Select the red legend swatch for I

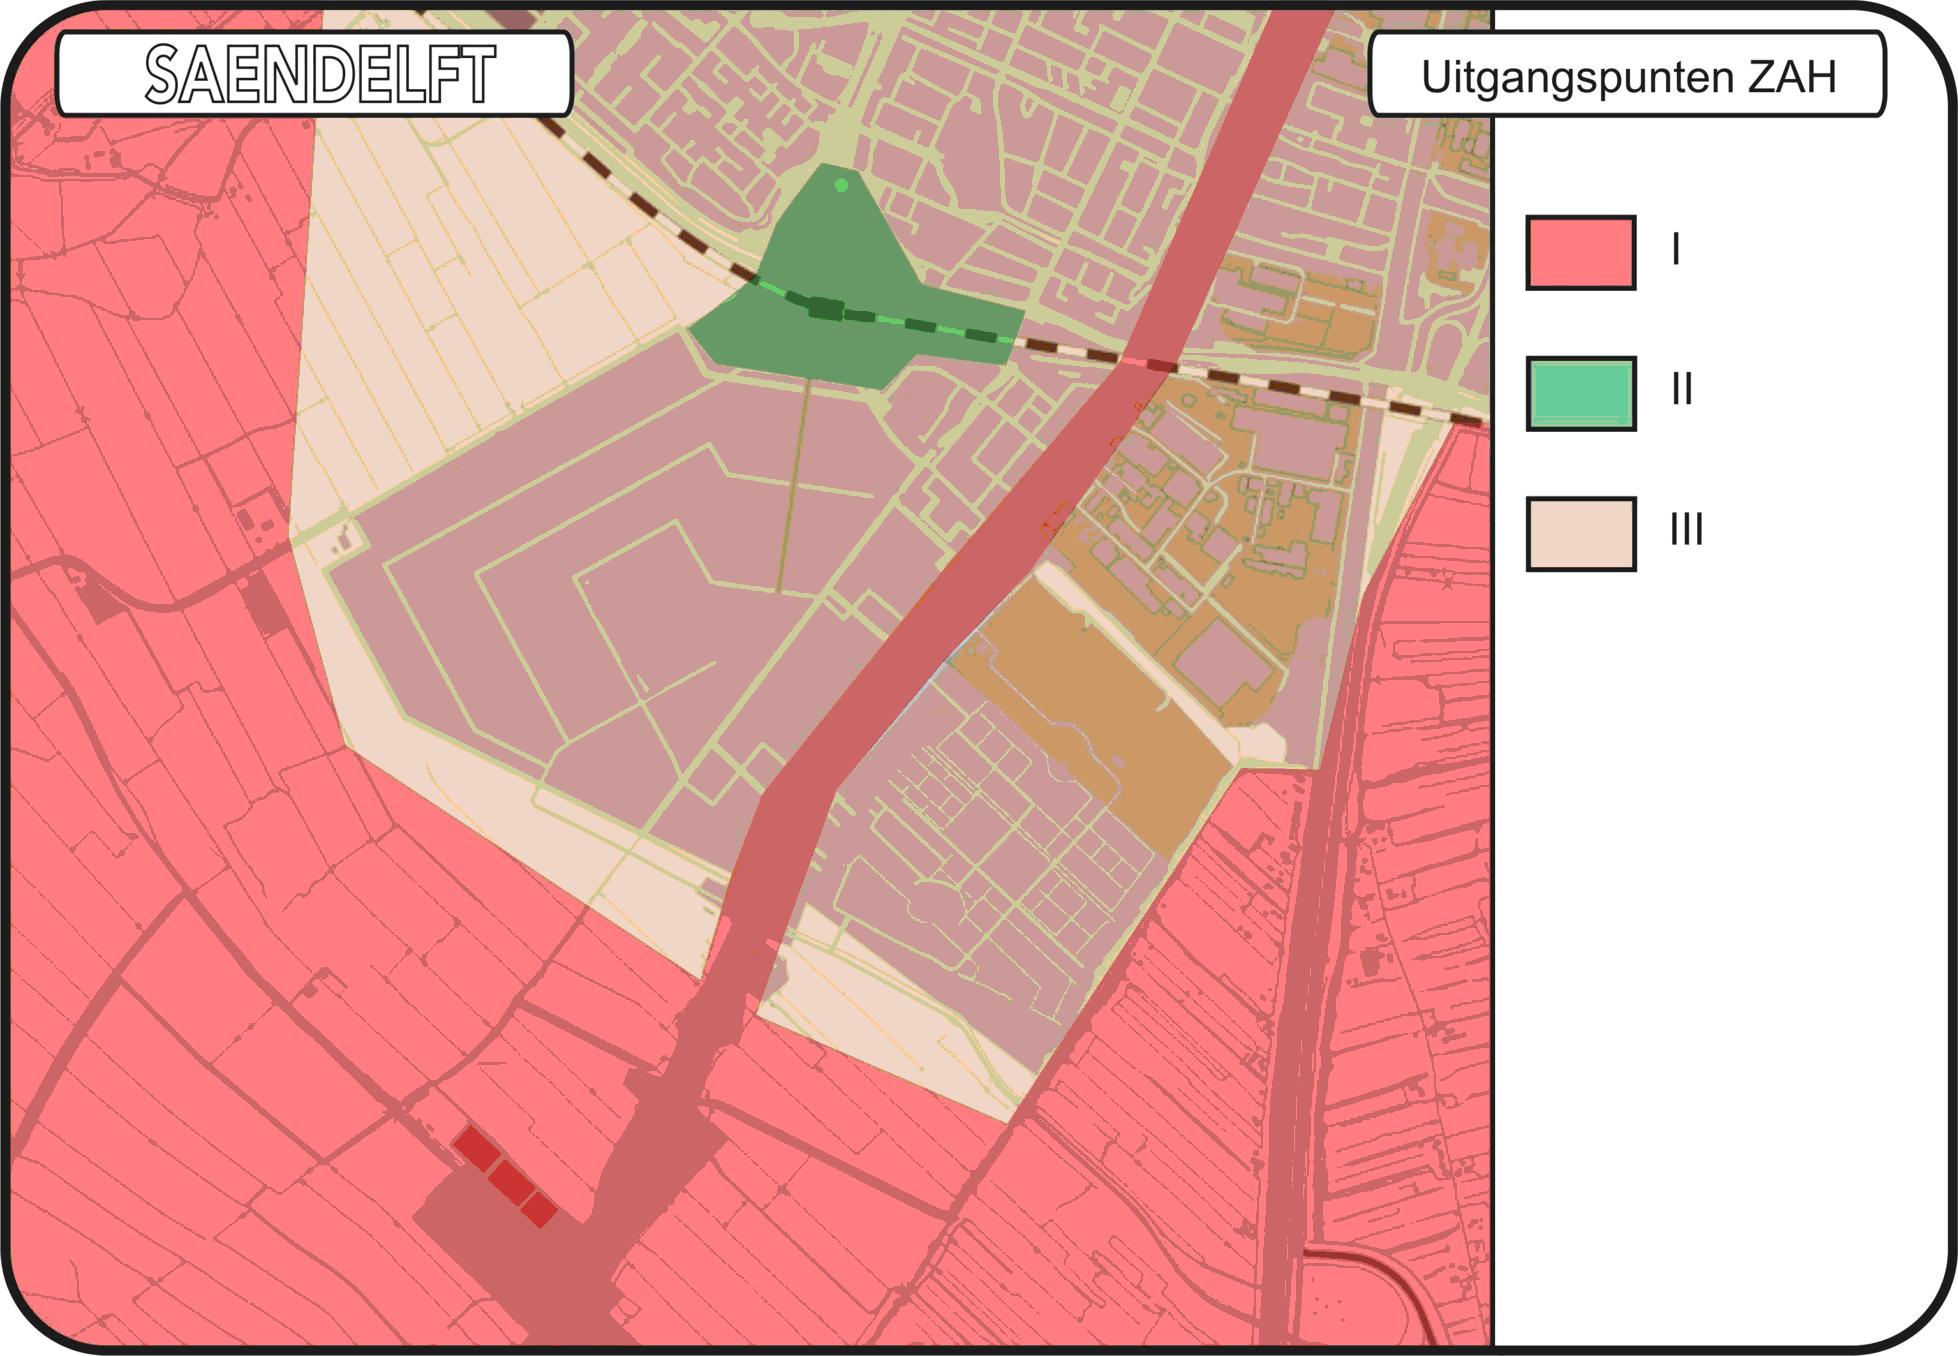(x=1581, y=253)
